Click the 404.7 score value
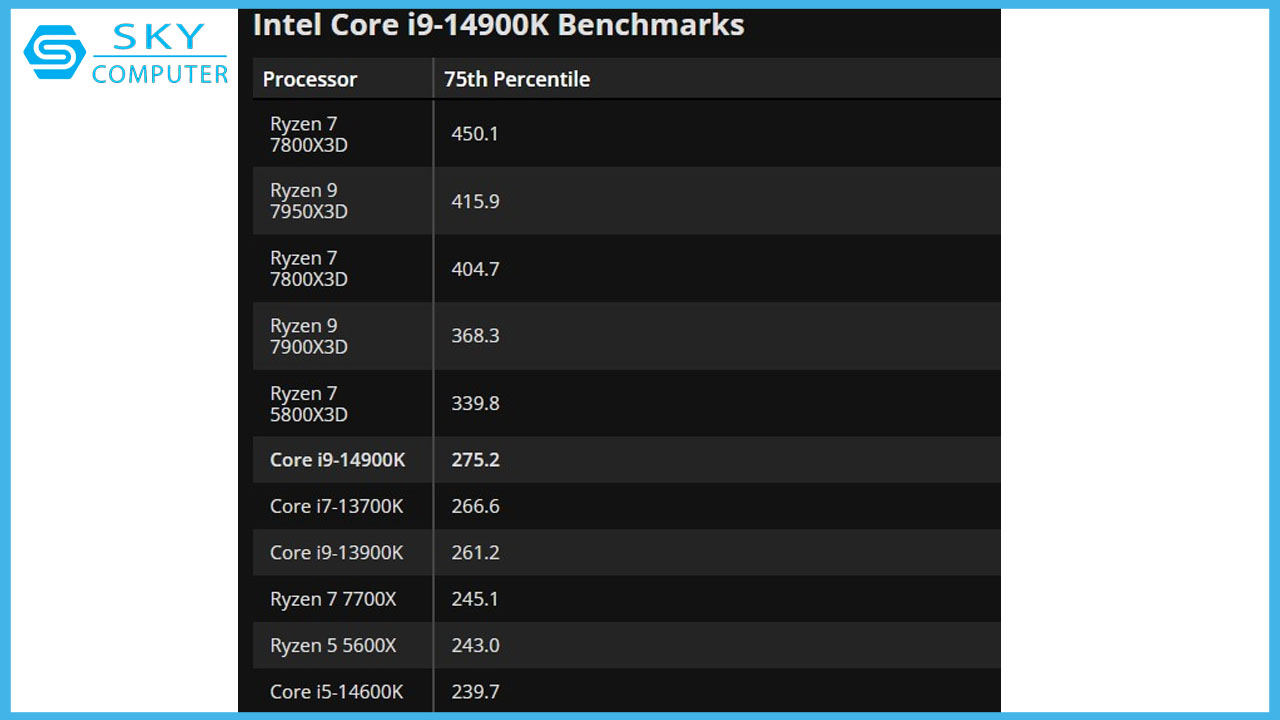Image resolution: width=1280 pixels, height=720 pixels. point(475,269)
